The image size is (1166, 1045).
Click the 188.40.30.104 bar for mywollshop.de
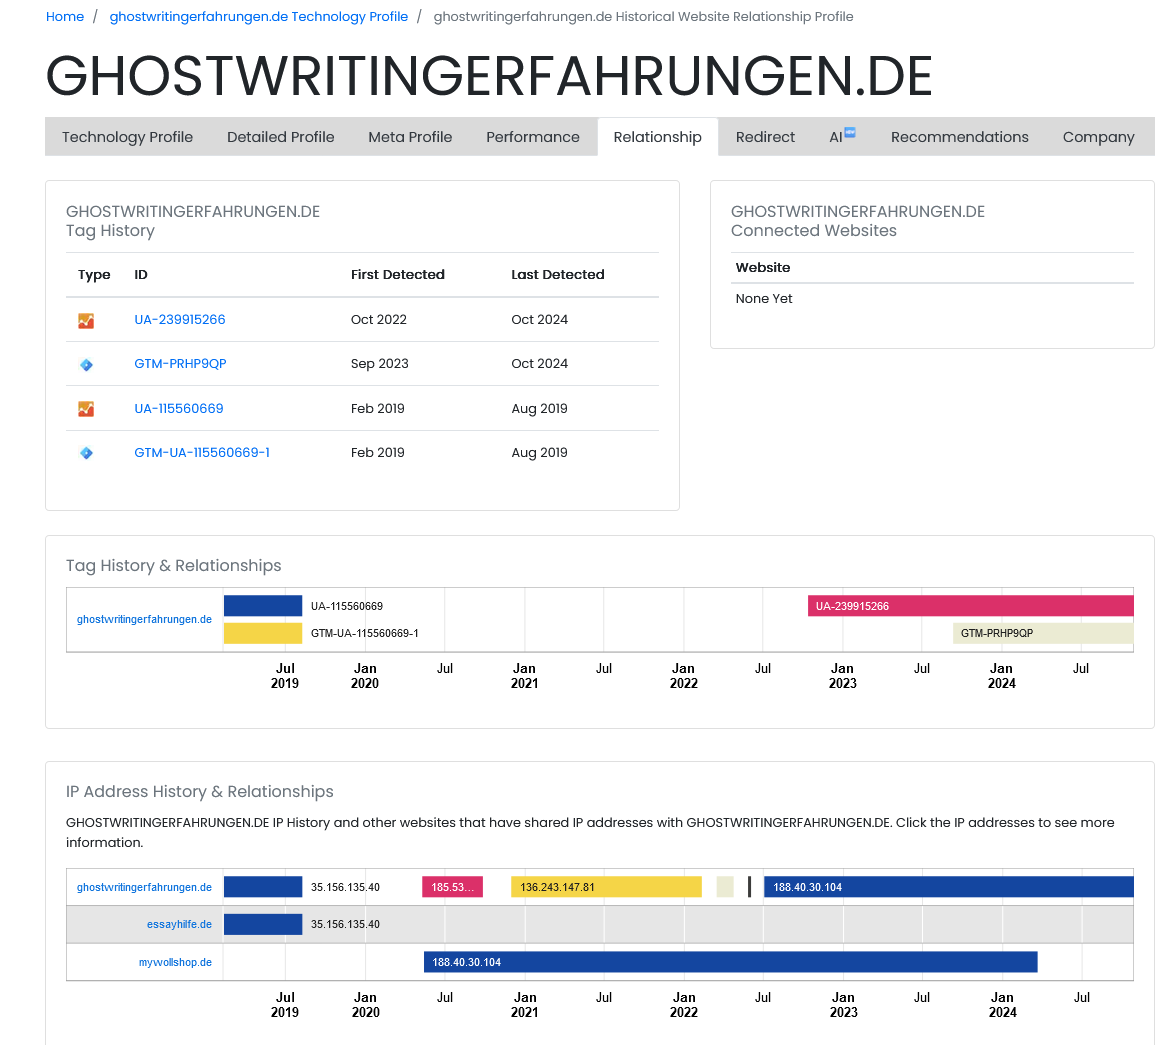730,962
